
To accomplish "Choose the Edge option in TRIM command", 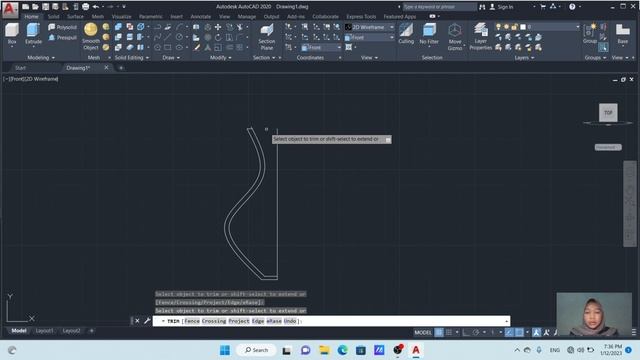I will 258,321.
